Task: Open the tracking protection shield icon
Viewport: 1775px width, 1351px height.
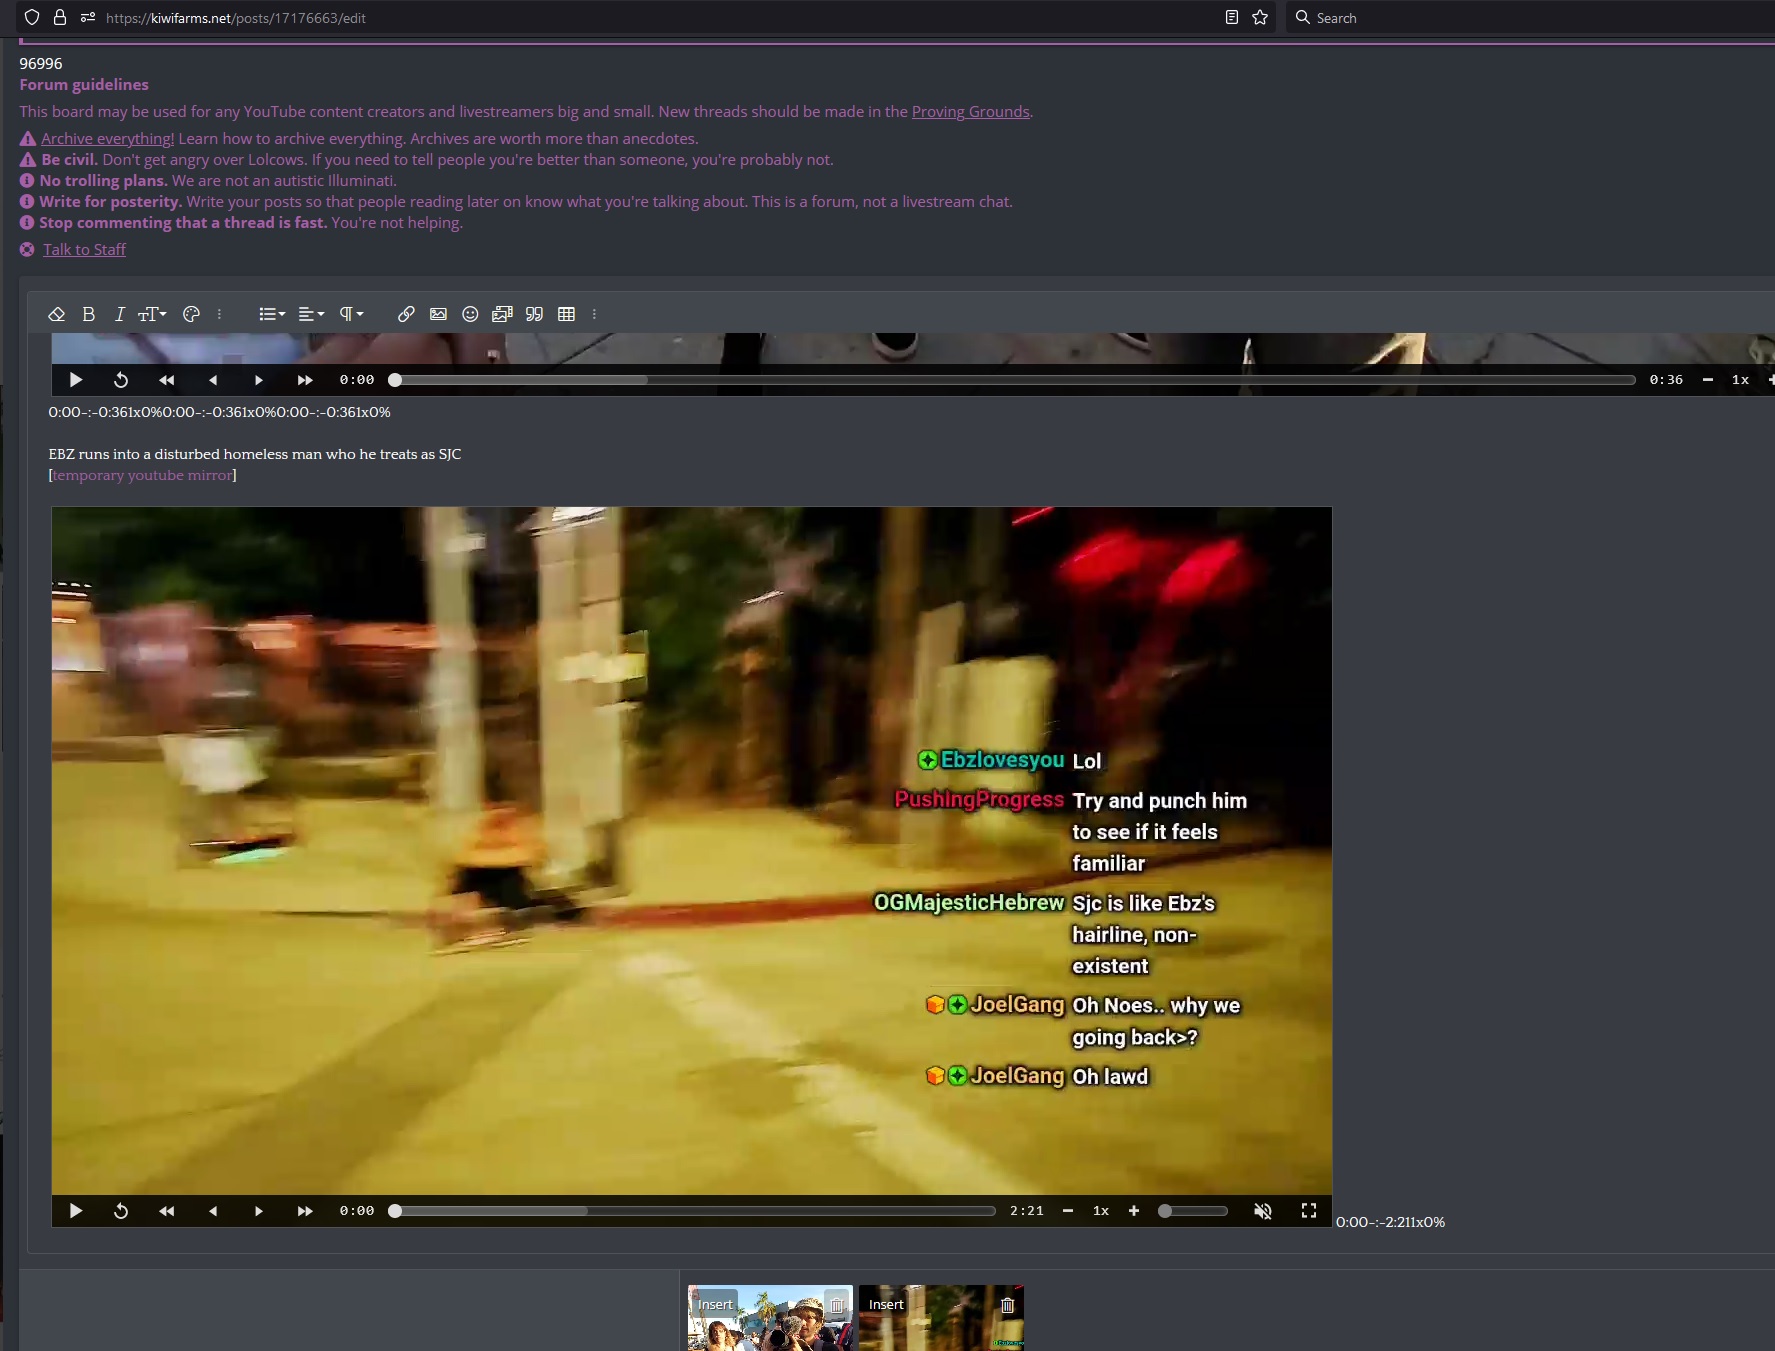Action: 32,17
